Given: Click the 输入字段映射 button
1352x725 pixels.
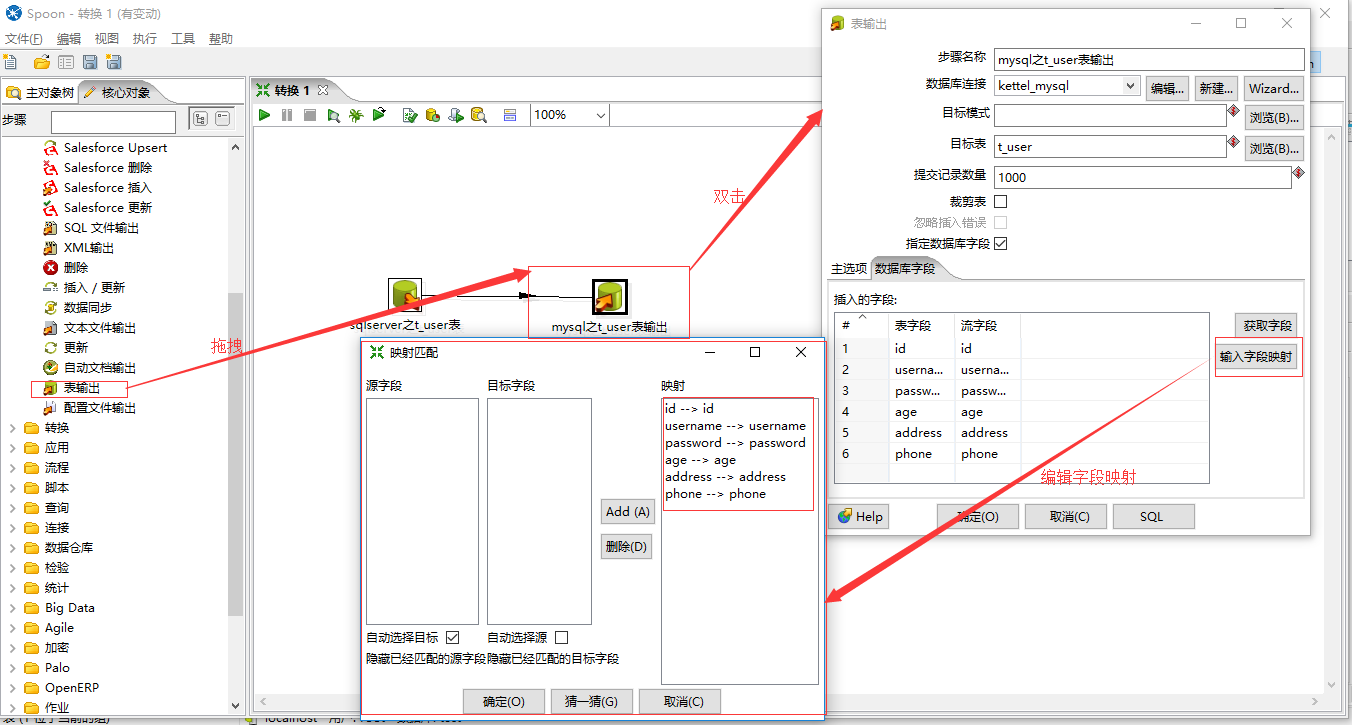Looking at the screenshot, I should click(1256, 357).
